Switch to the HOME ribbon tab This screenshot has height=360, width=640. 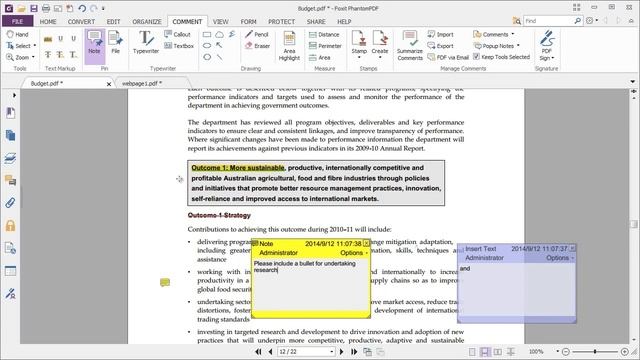[48, 21]
